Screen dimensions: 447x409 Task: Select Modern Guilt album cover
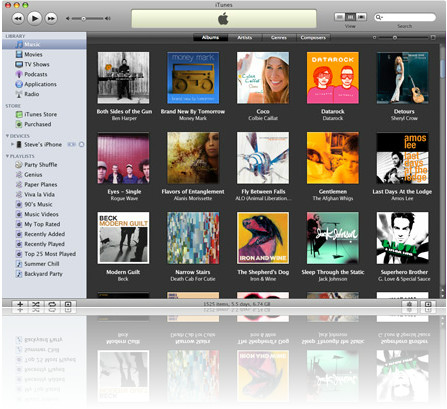pos(123,238)
